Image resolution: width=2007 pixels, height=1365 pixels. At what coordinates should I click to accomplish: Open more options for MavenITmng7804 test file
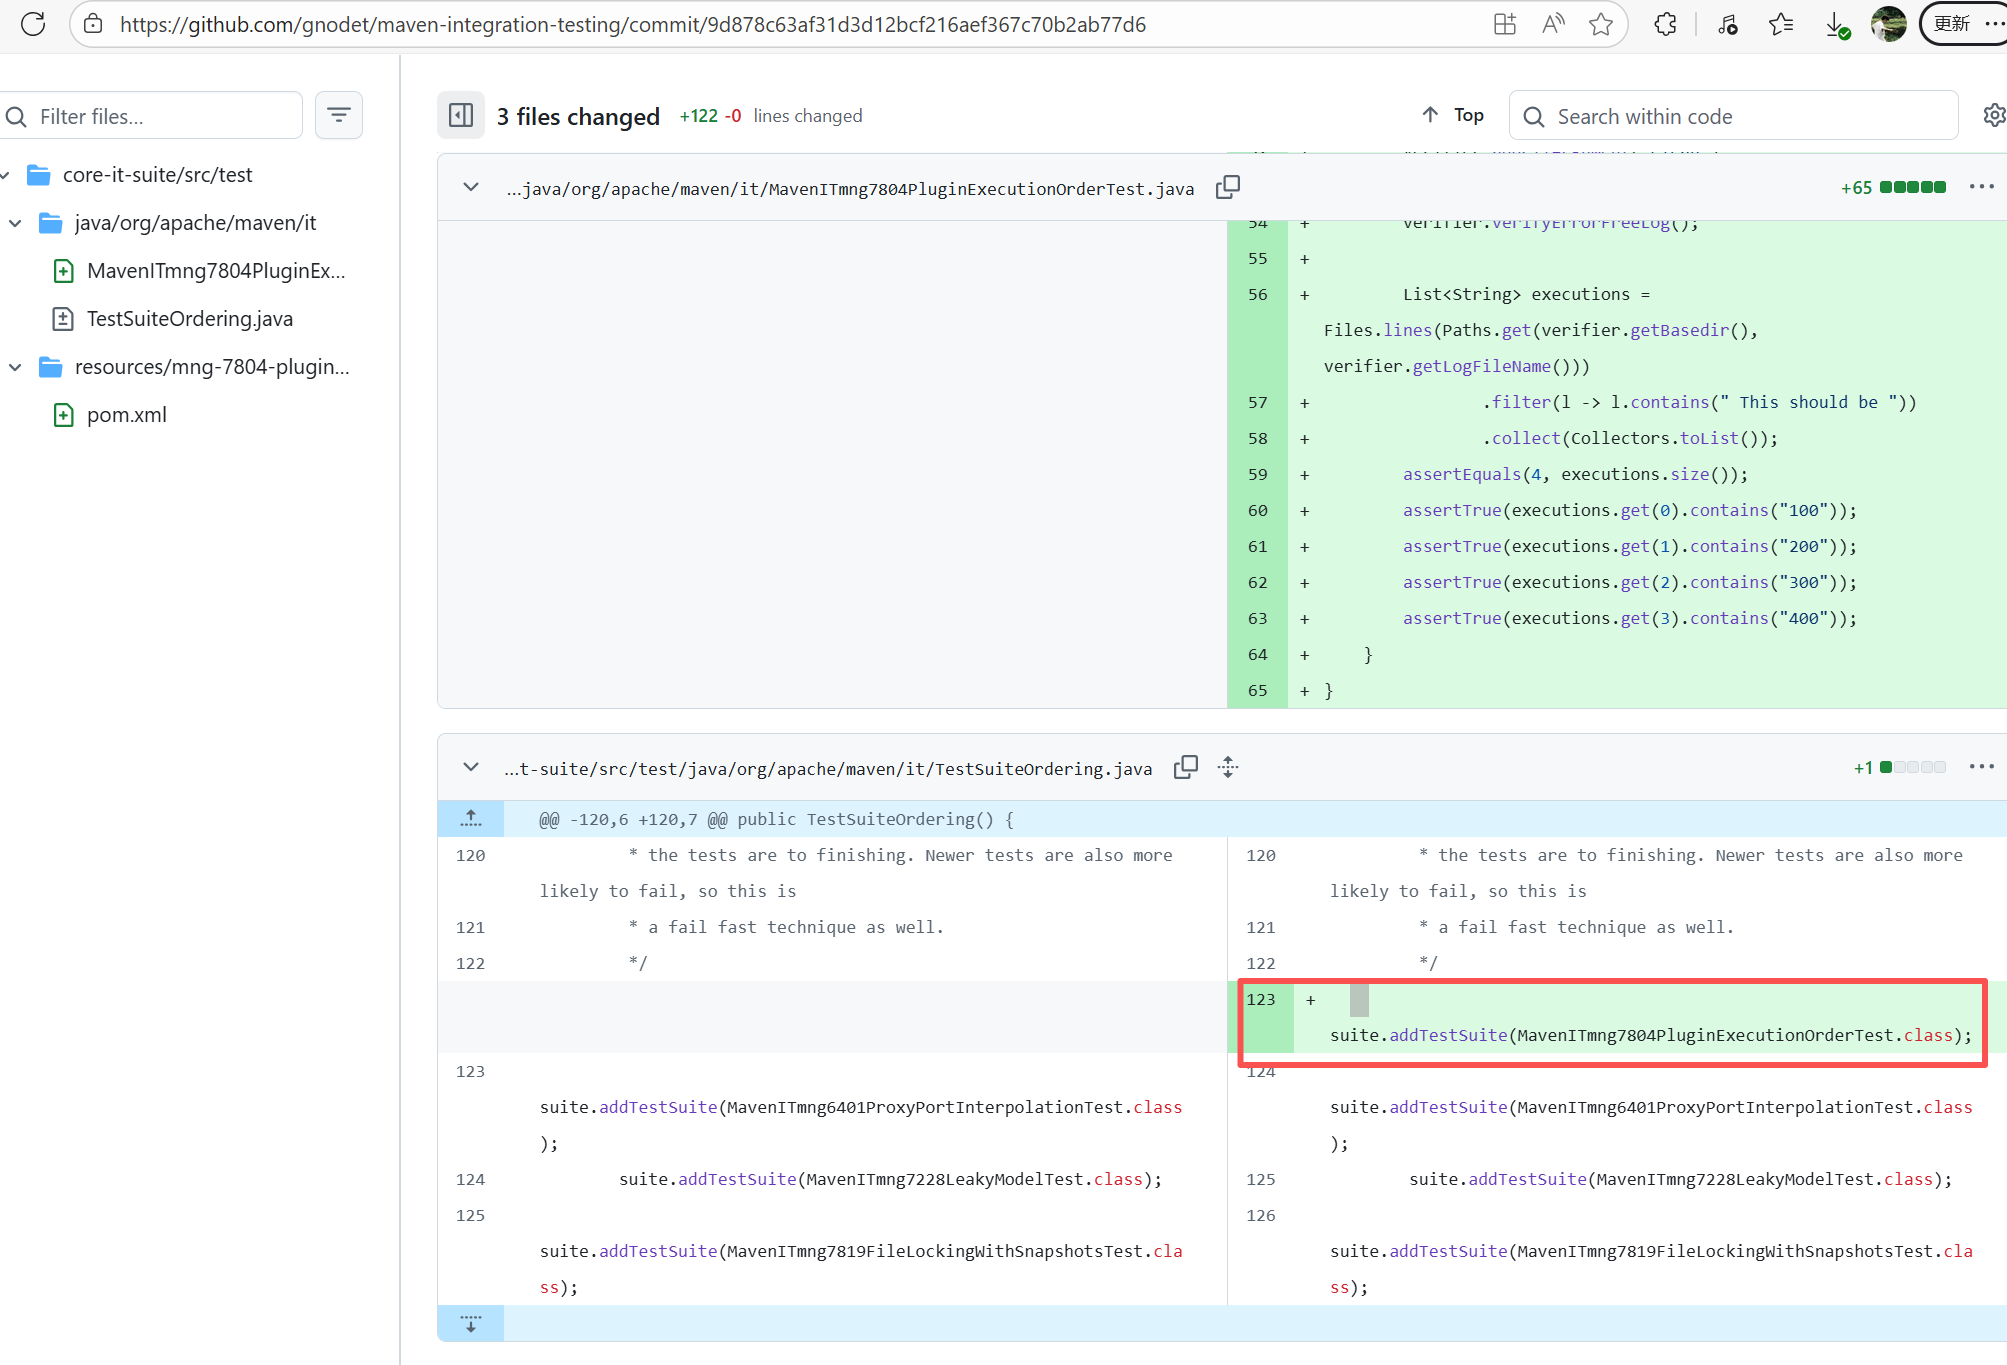point(1981,187)
